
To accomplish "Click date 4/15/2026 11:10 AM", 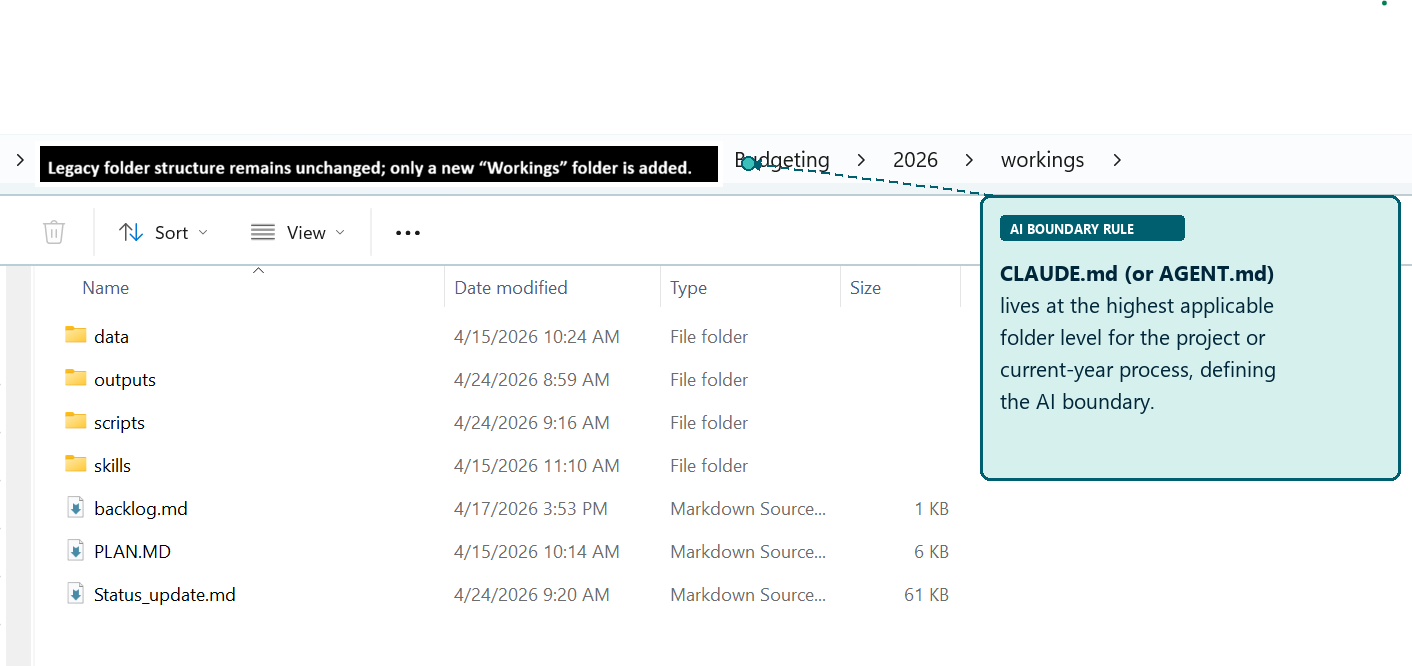I will (x=537, y=466).
